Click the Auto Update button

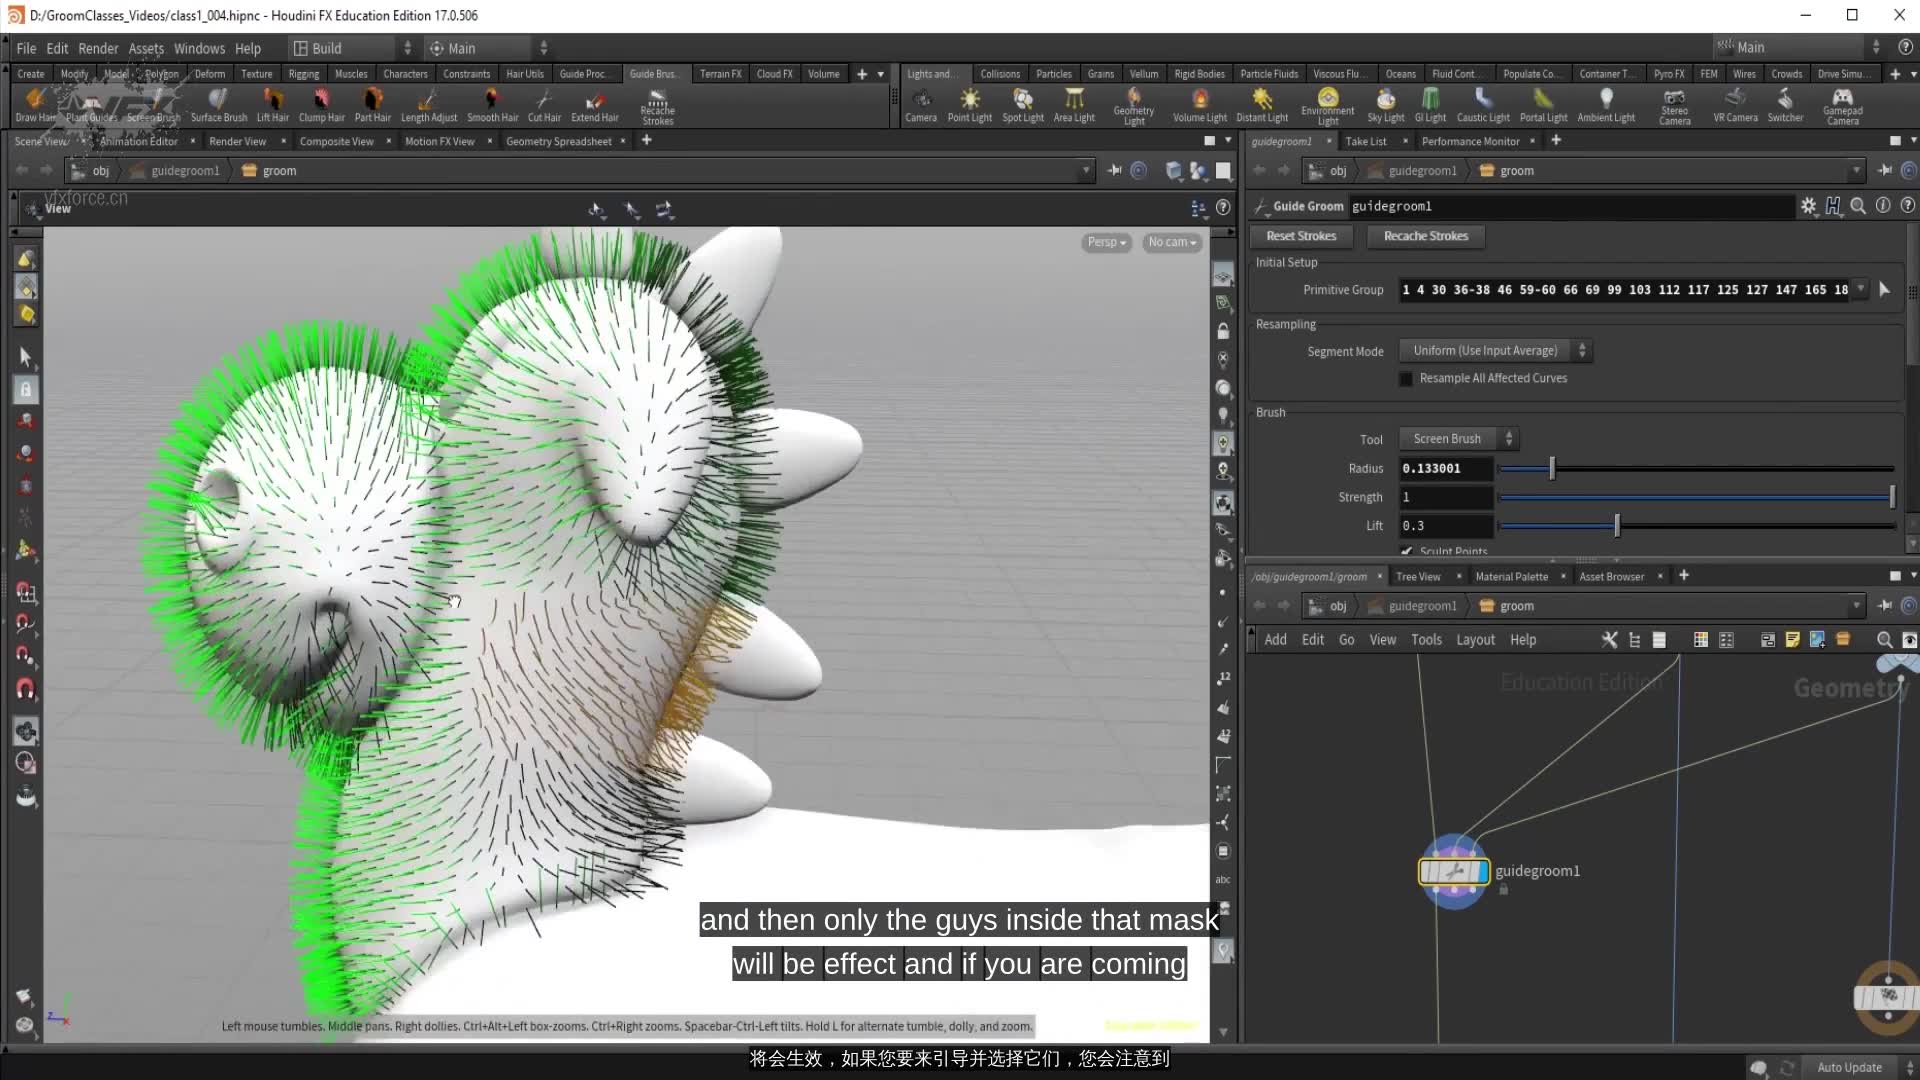(x=1849, y=1068)
